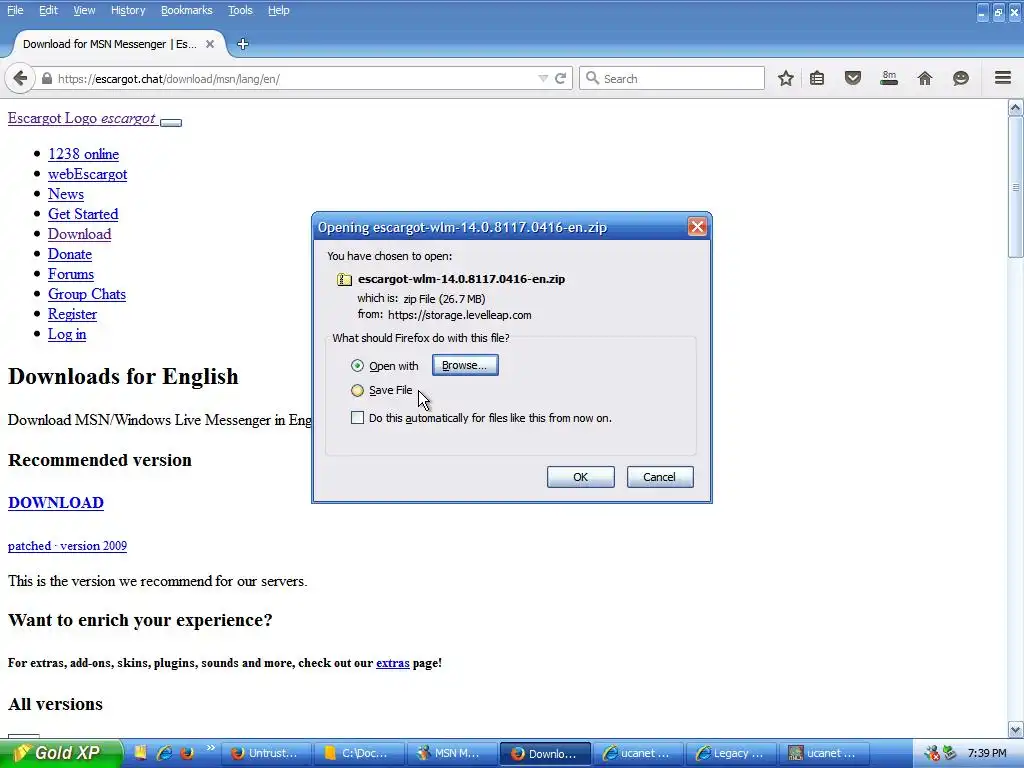This screenshot has height=768, width=1024.
Task: Open the File menu
Action: pos(15,10)
